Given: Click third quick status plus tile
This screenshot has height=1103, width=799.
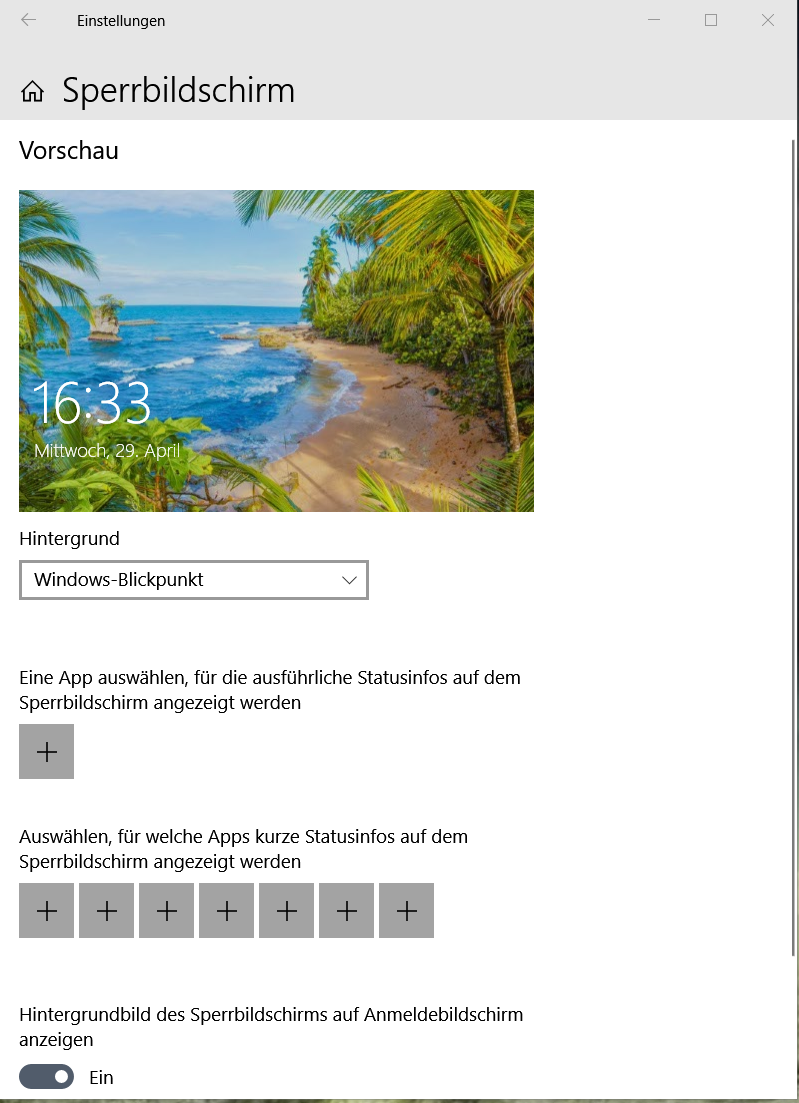Looking at the screenshot, I should (166, 910).
